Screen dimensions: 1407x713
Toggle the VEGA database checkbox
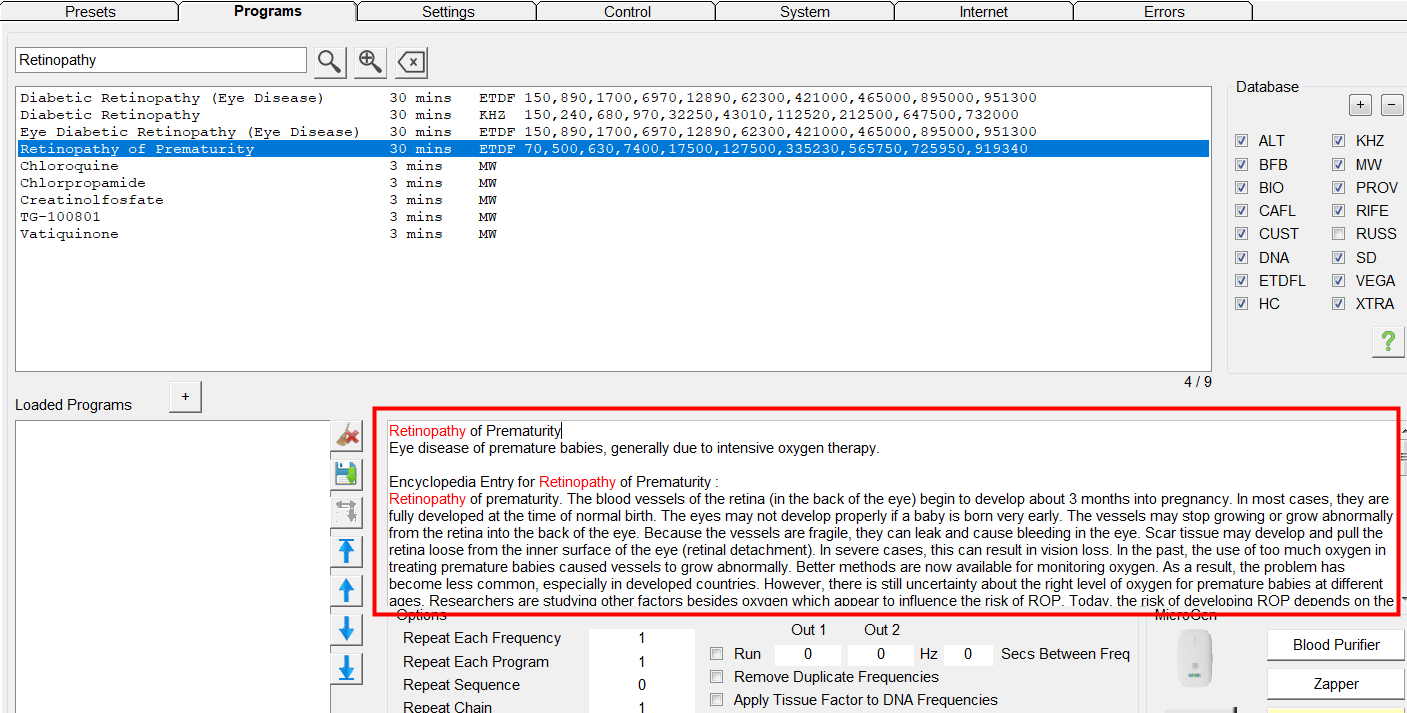[1339, 280]
